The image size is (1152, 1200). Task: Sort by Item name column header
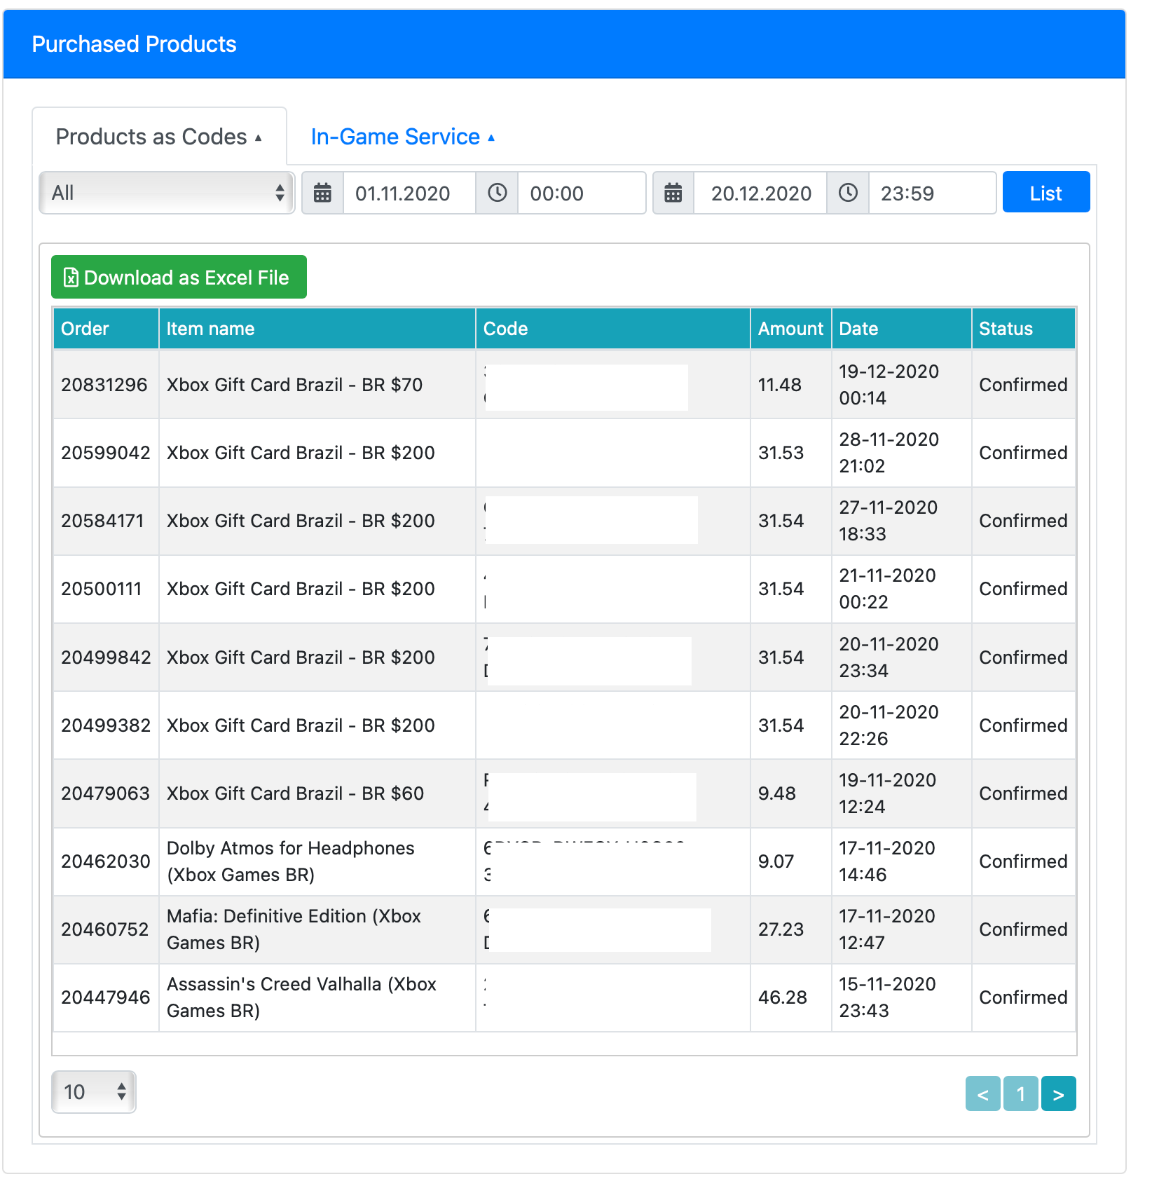click(317, 329)
